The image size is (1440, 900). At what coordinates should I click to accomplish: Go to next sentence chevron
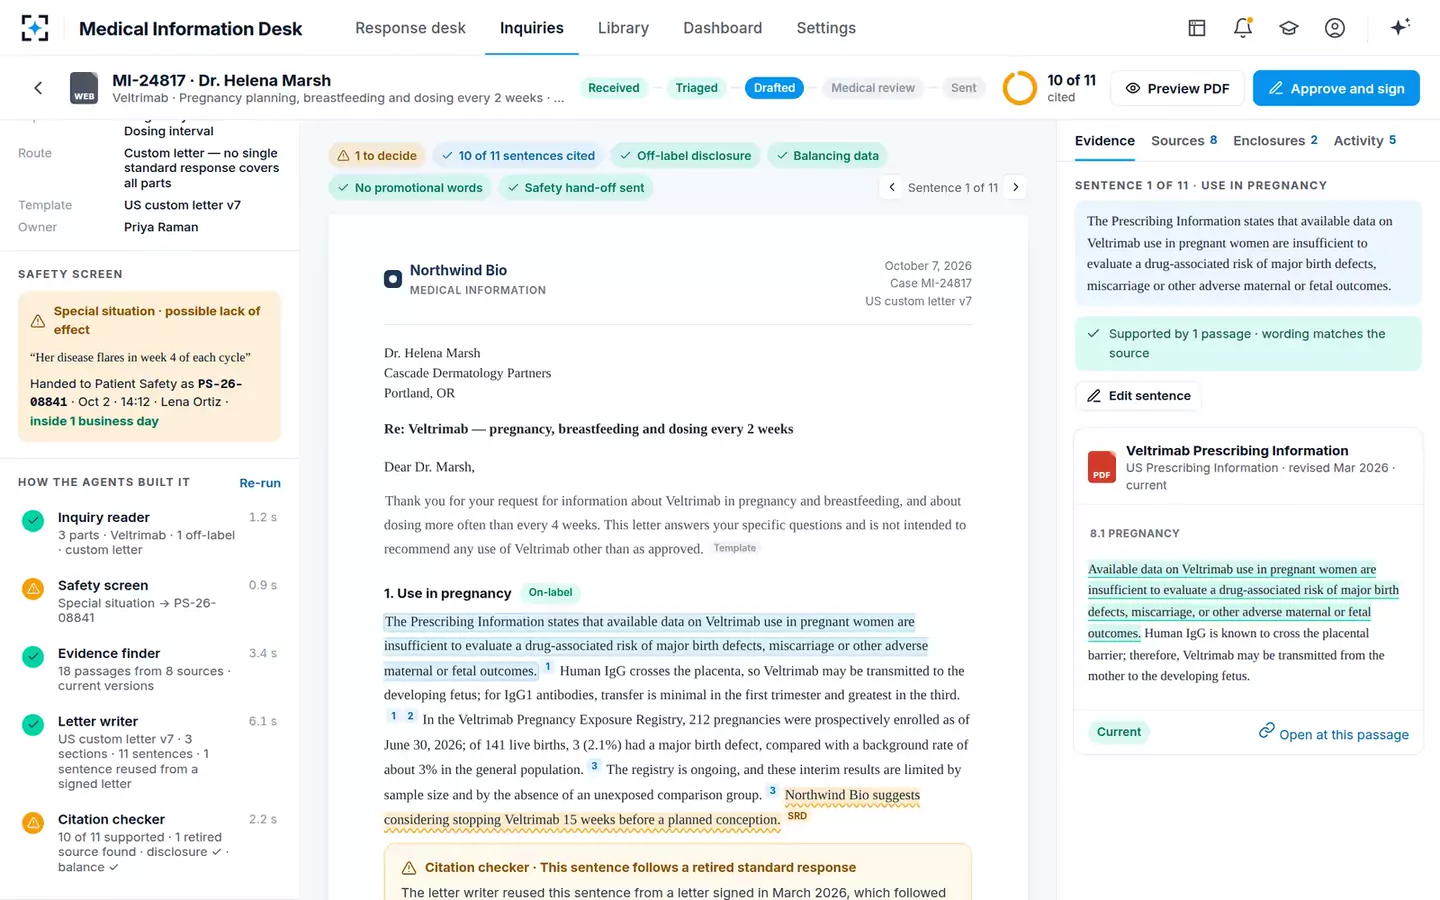(1016, 187)
